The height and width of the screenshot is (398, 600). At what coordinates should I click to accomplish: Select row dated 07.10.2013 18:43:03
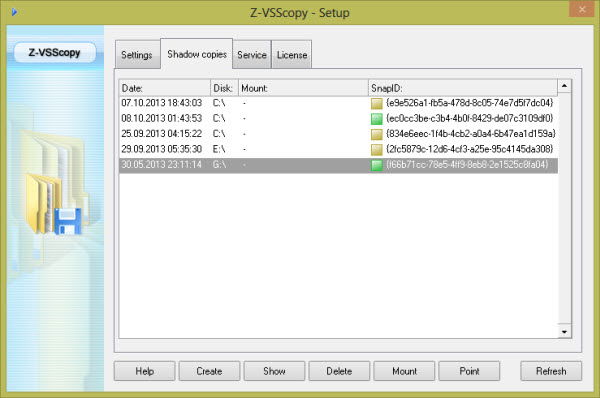coord(338,103)
